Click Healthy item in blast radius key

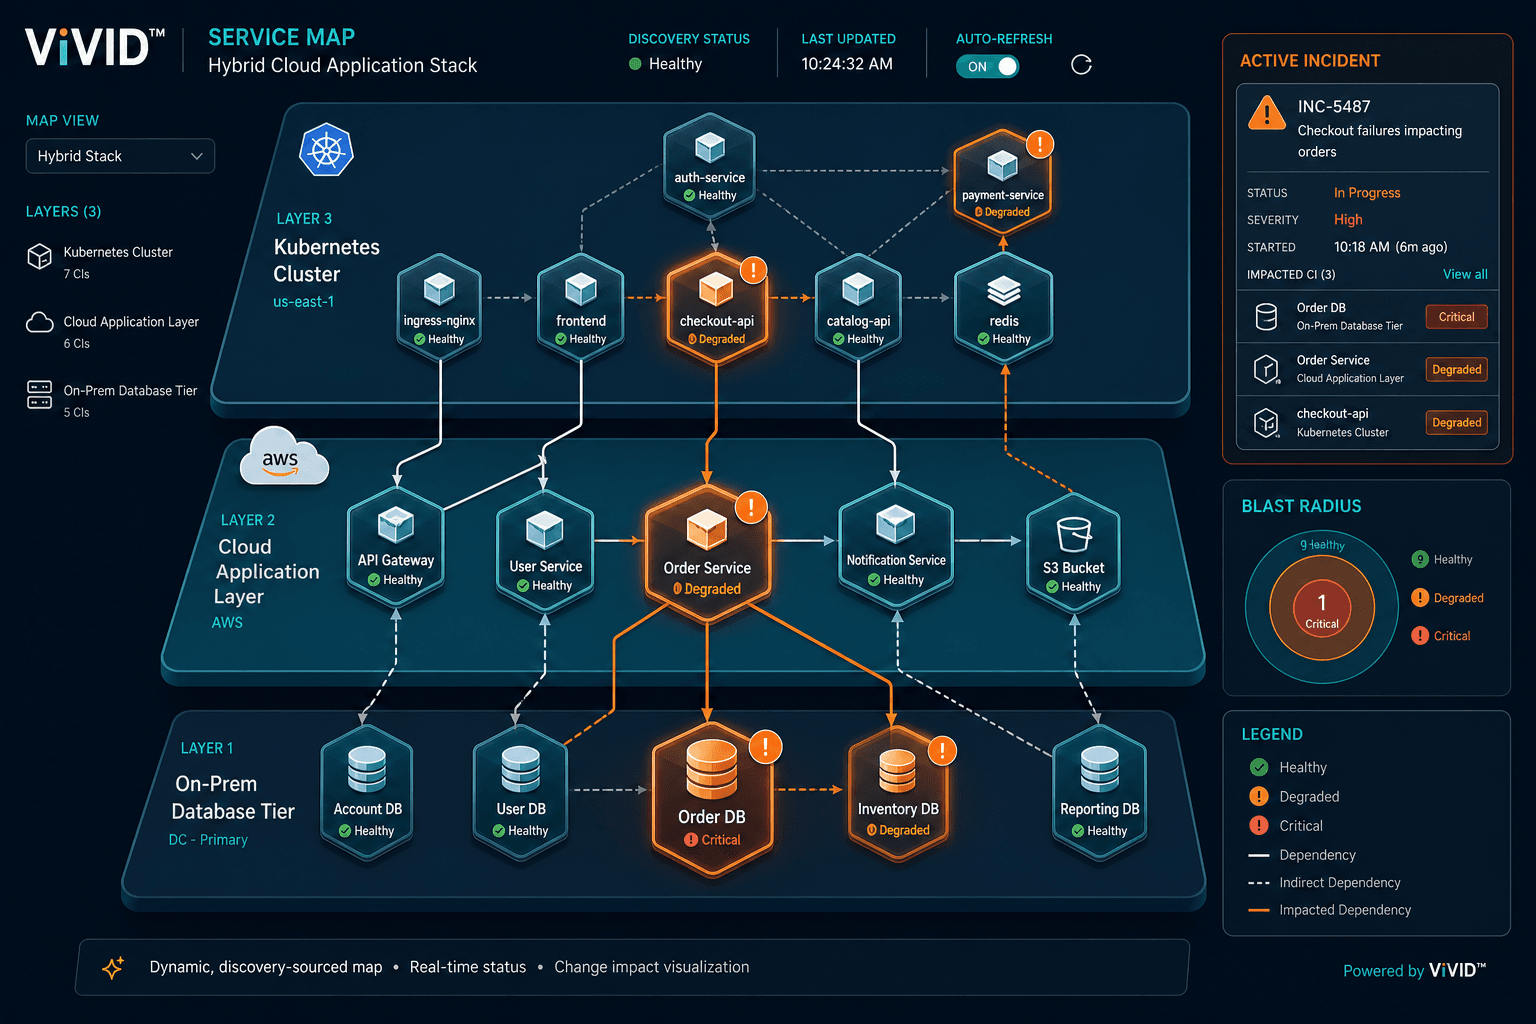click(1442, 560)
